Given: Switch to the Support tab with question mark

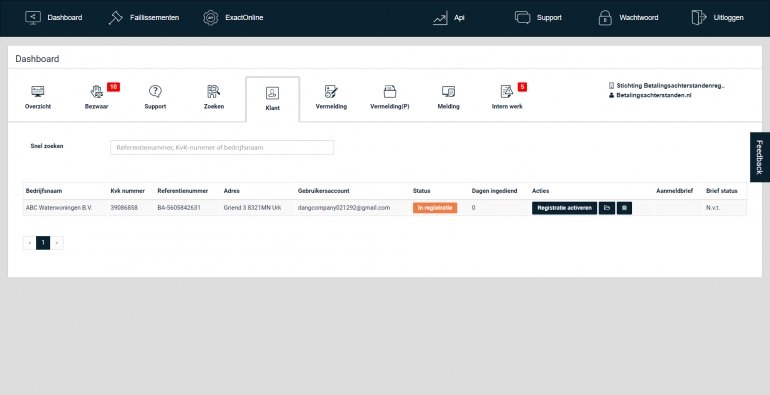Looking at the screenshot, I should pos(155,97).
